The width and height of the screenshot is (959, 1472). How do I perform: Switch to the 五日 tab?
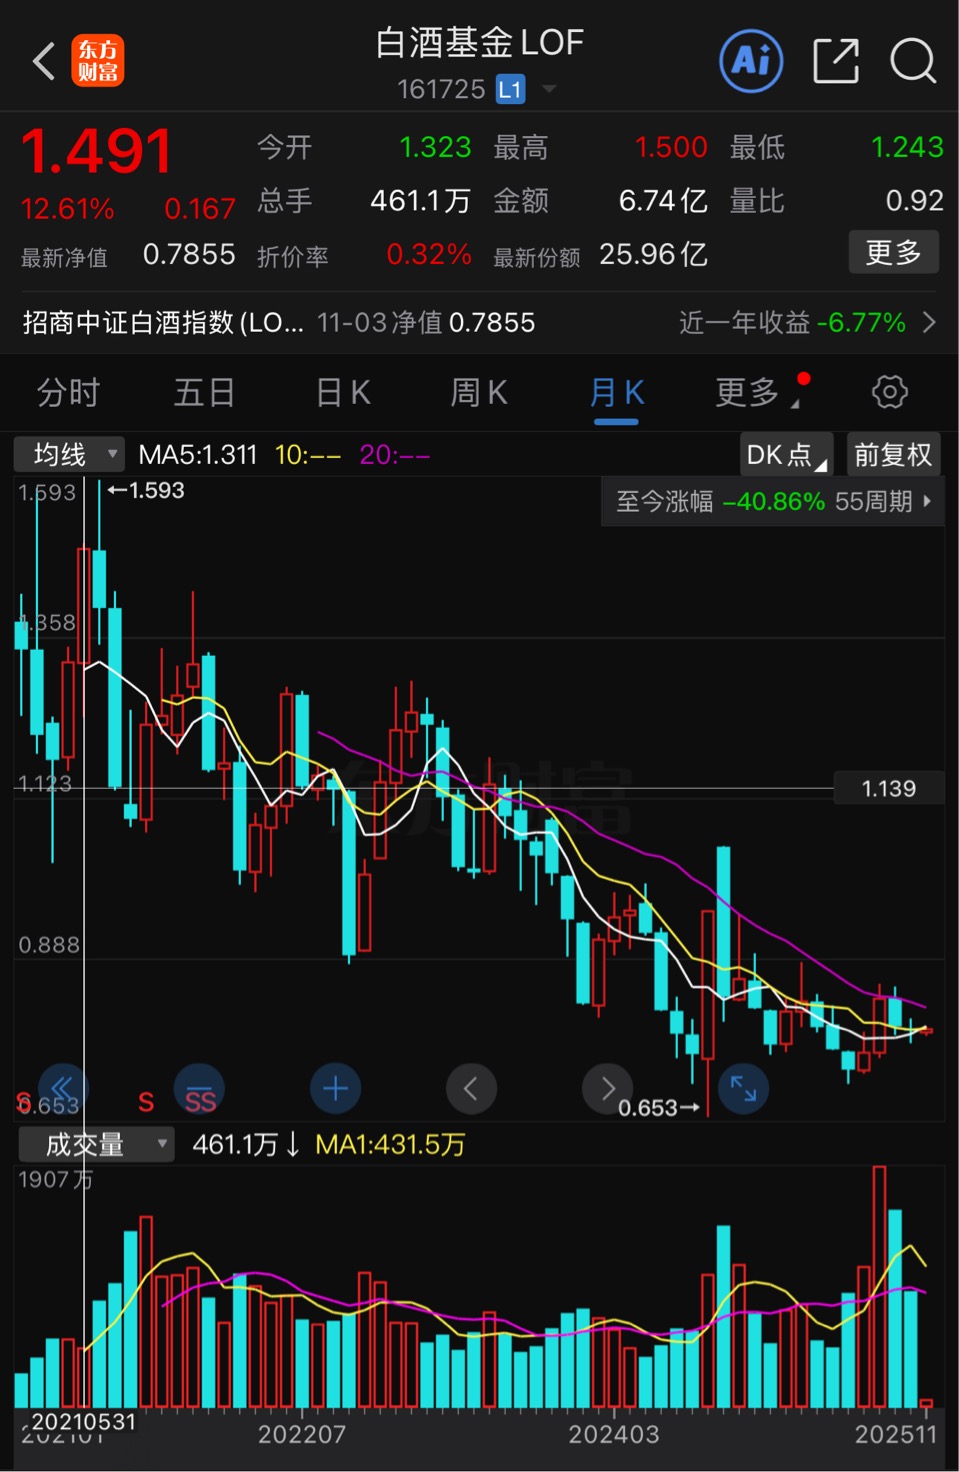point(204,392)
